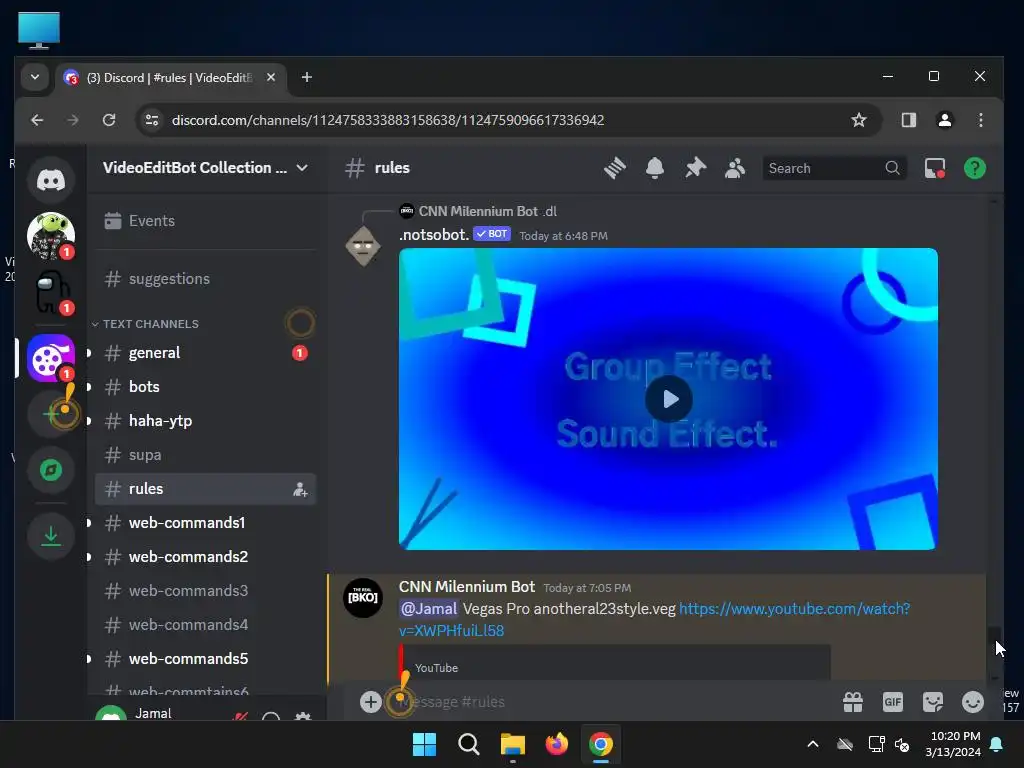Viewport: 1024px width, 768px height.
Task: Bookmark this page with star icon
Action: tap(859, 120)
